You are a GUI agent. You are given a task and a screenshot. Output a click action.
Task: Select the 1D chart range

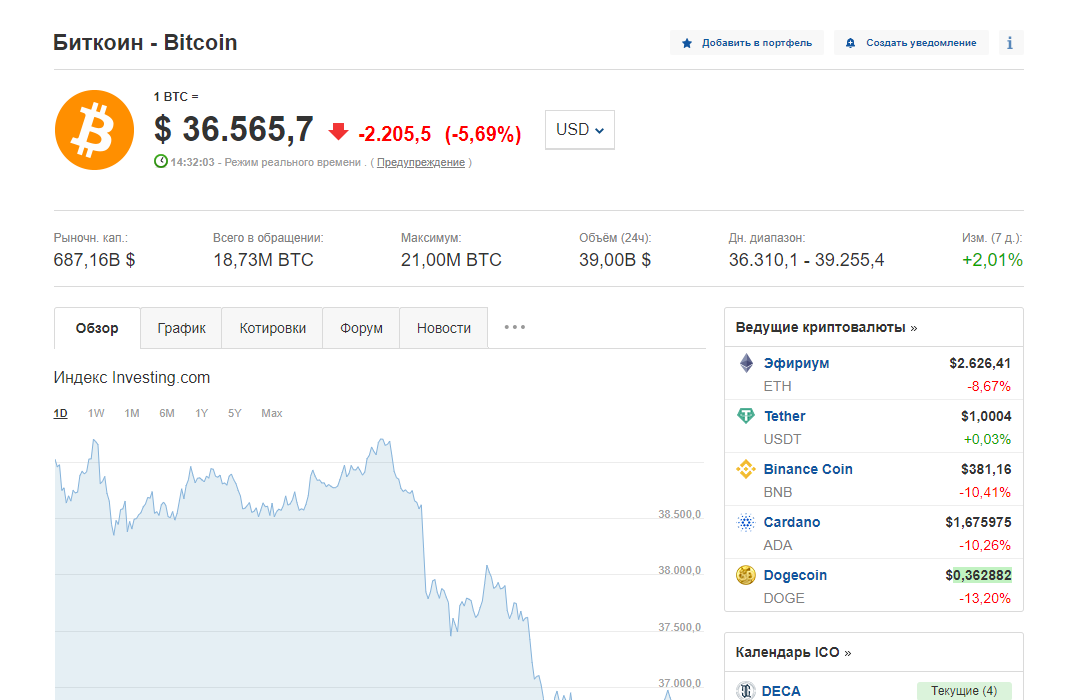coord(60,413)
